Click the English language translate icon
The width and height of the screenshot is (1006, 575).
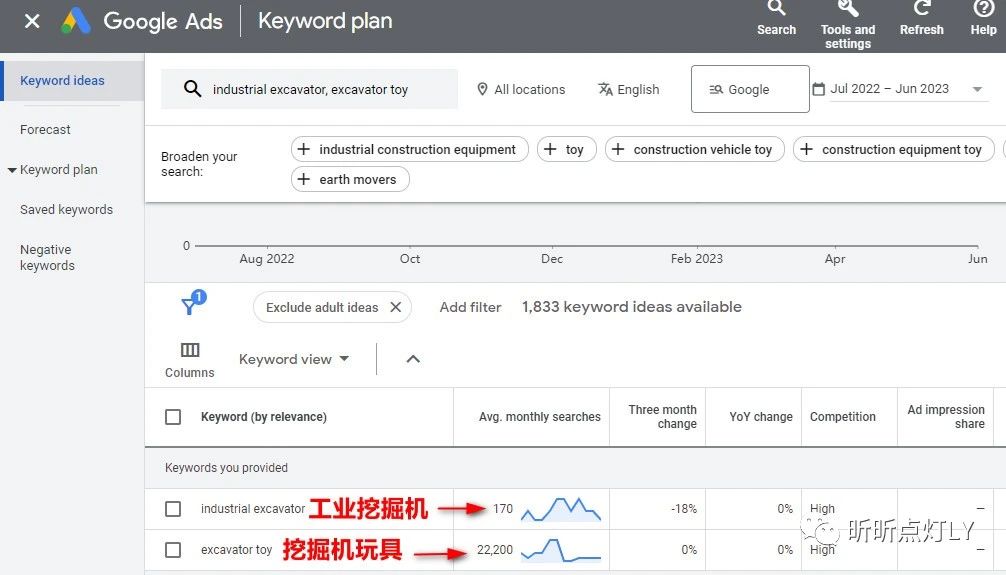[605, 89]
